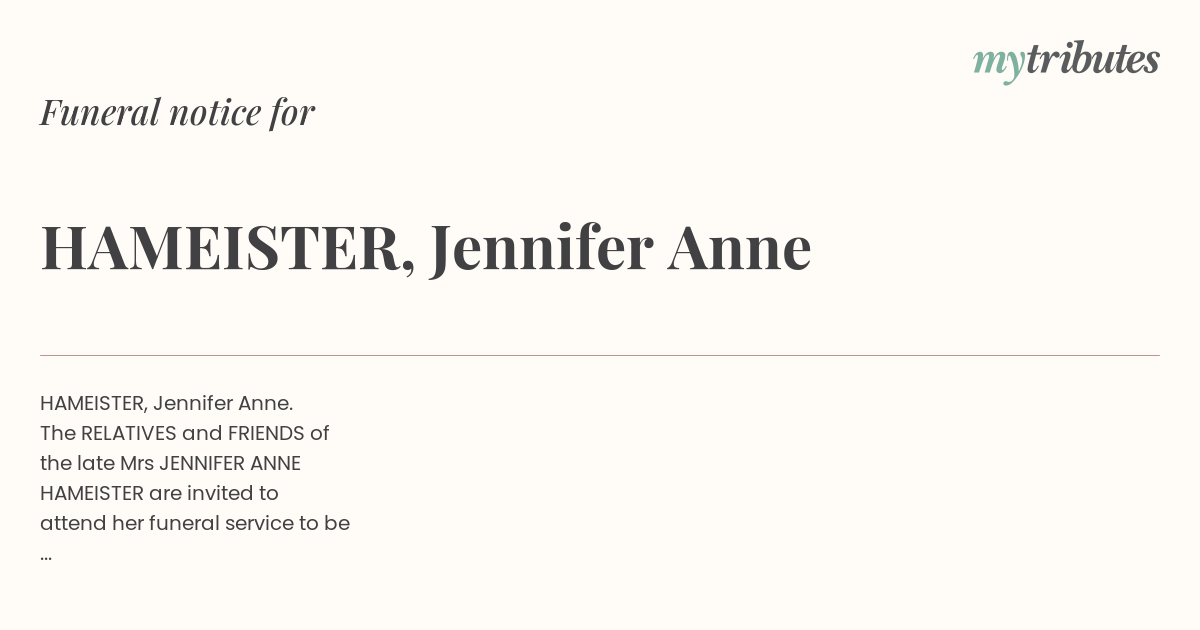The image size is (1200, 630).
Task: Click "Jennifer" in the large title
Action: coord(541,248)
